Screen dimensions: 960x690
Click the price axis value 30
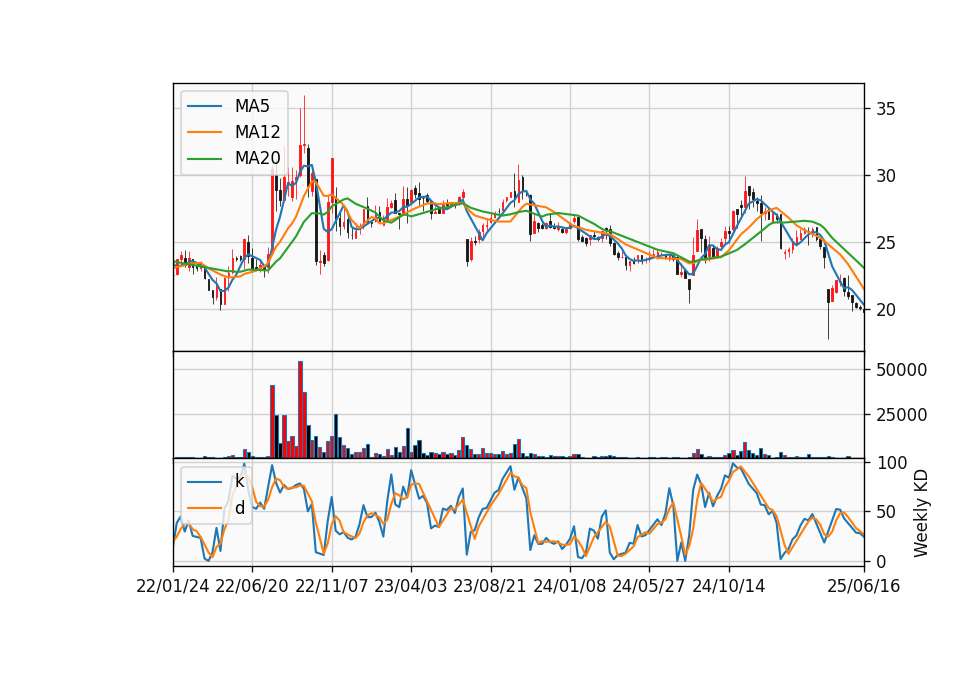886,176
